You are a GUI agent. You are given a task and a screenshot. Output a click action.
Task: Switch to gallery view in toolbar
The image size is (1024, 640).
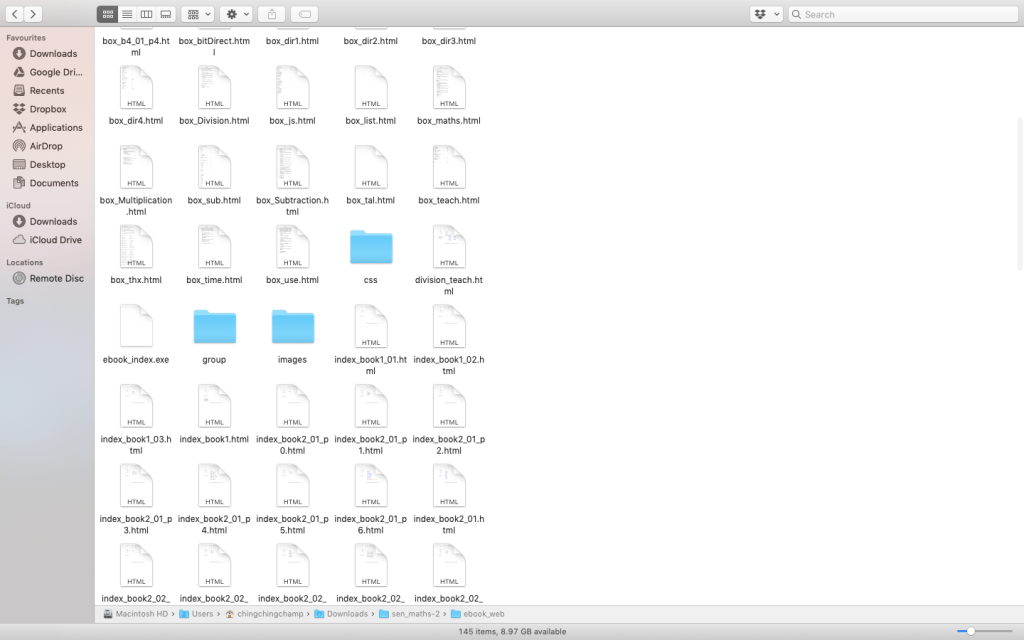tap(166, 14)
